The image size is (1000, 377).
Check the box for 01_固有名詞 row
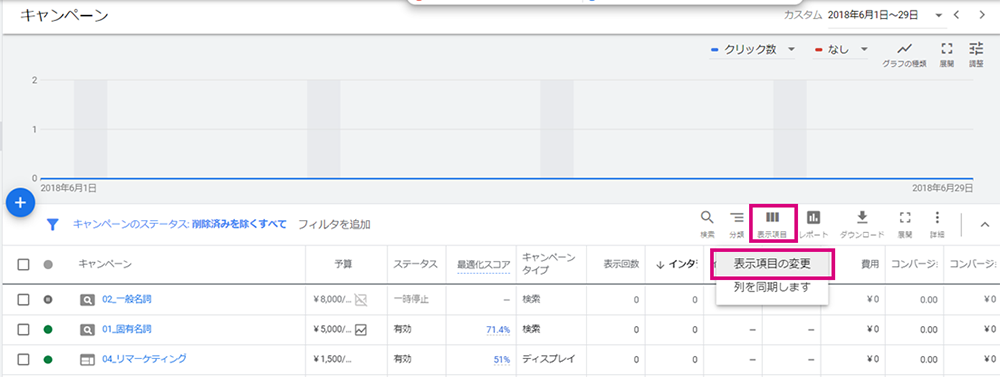(23, 330)
